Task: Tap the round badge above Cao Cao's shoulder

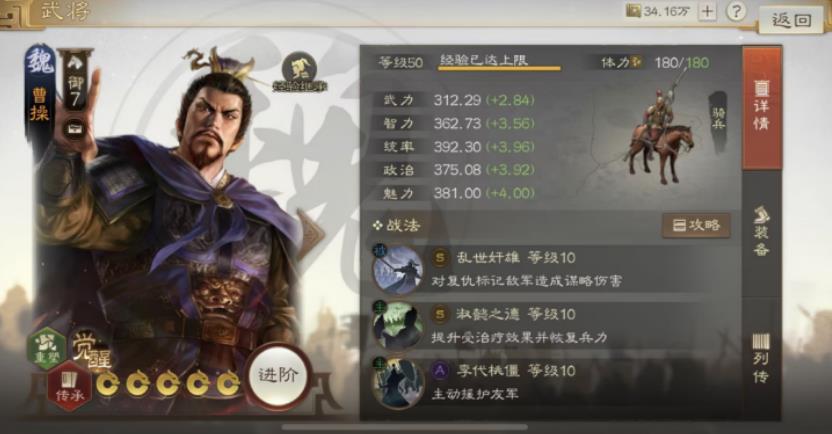Action: pos(299,73)
